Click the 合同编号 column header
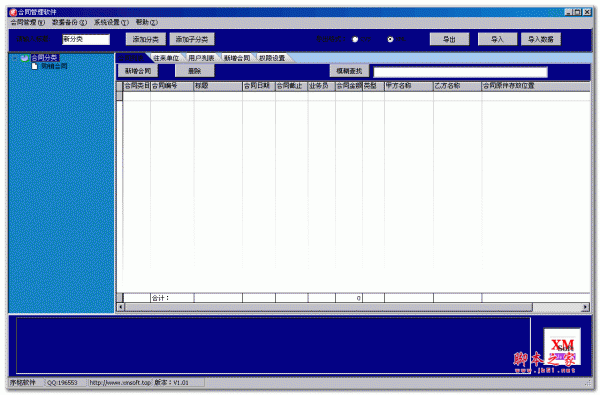 [172, 86]
